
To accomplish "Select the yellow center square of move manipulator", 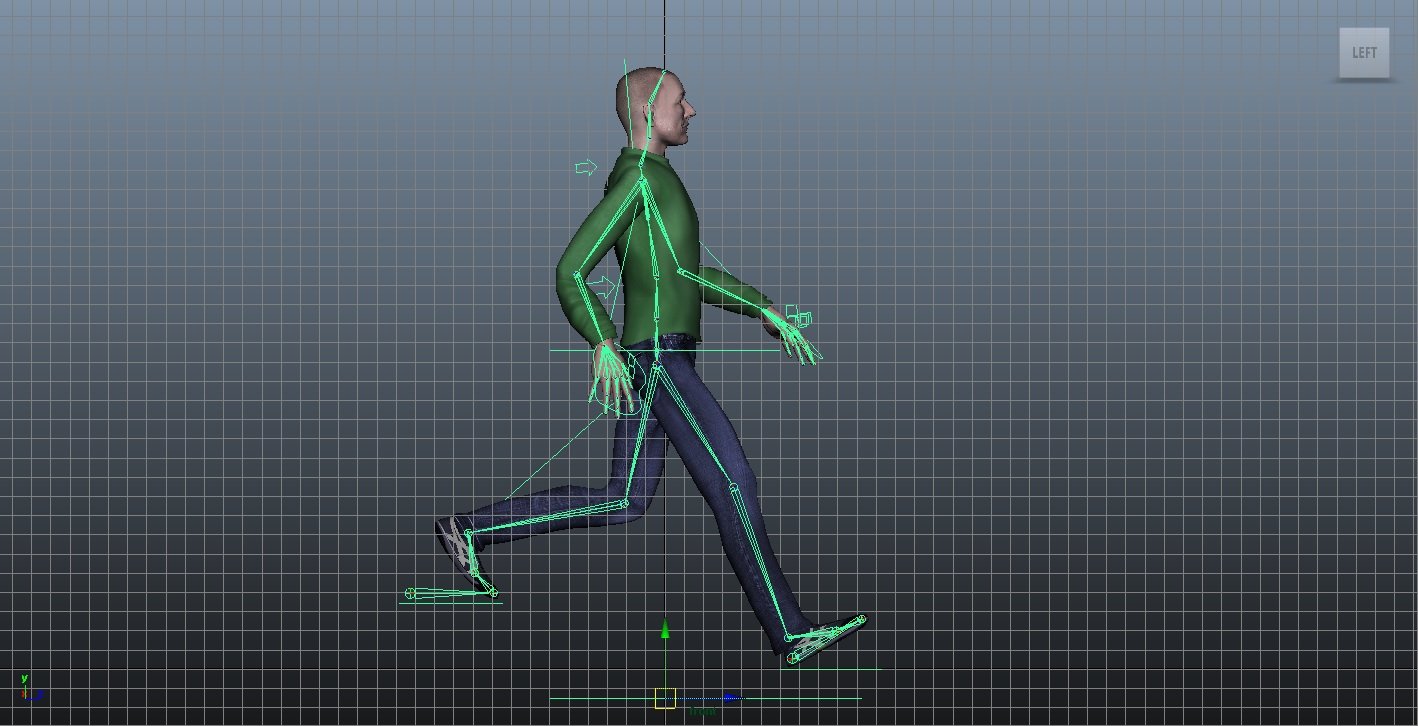I will 665,698.
